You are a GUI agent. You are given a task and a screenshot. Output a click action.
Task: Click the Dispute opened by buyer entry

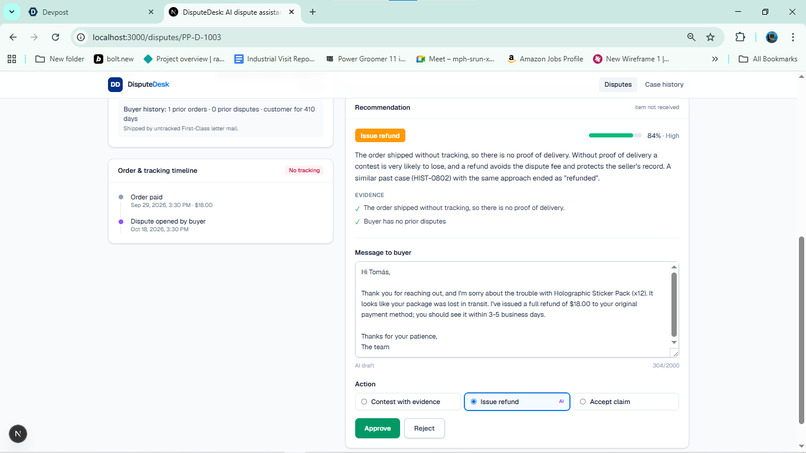[168, 225]
